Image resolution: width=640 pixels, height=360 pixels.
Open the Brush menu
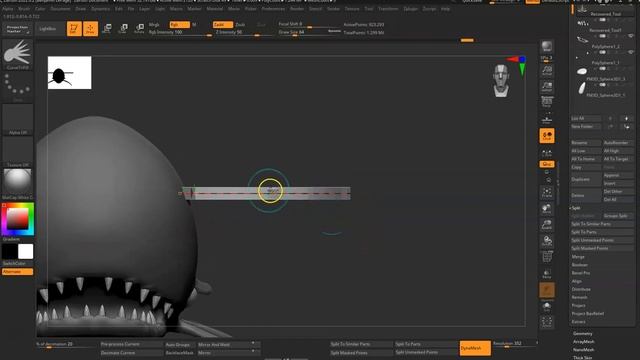pyautogui.click(x=24, y=9)
